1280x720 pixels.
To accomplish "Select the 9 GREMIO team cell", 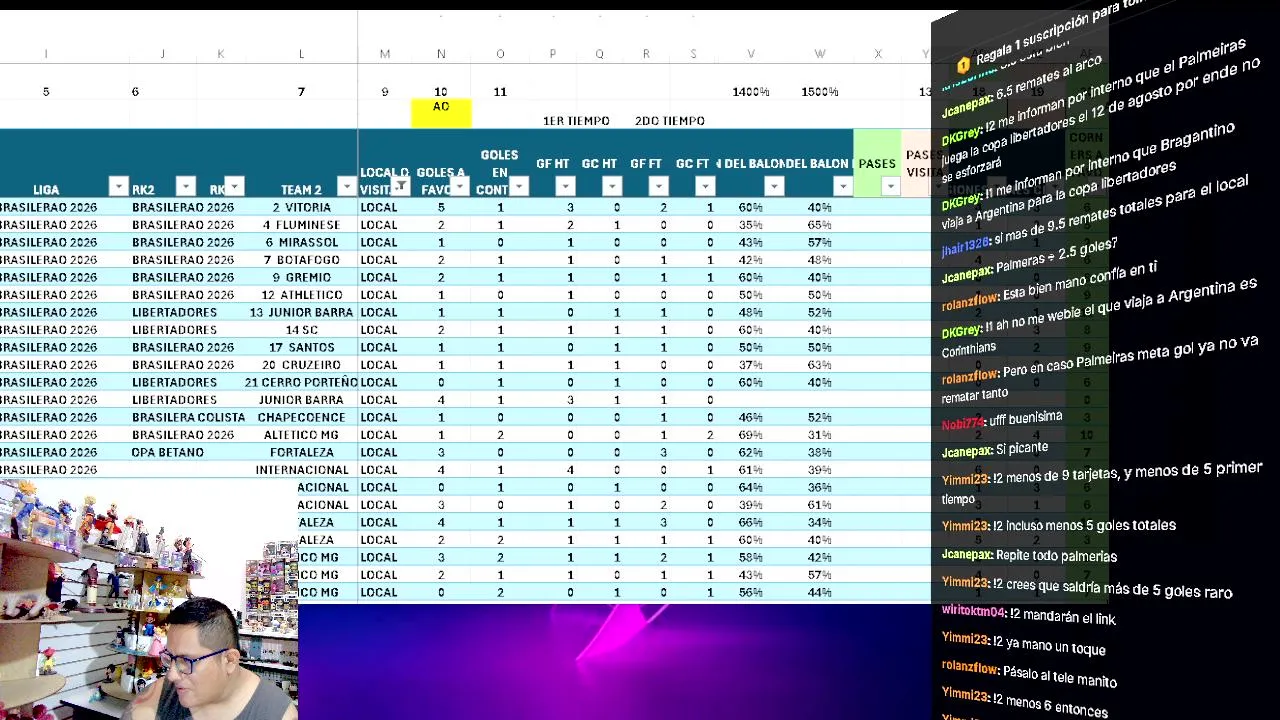I will click(x=301, y=277).
